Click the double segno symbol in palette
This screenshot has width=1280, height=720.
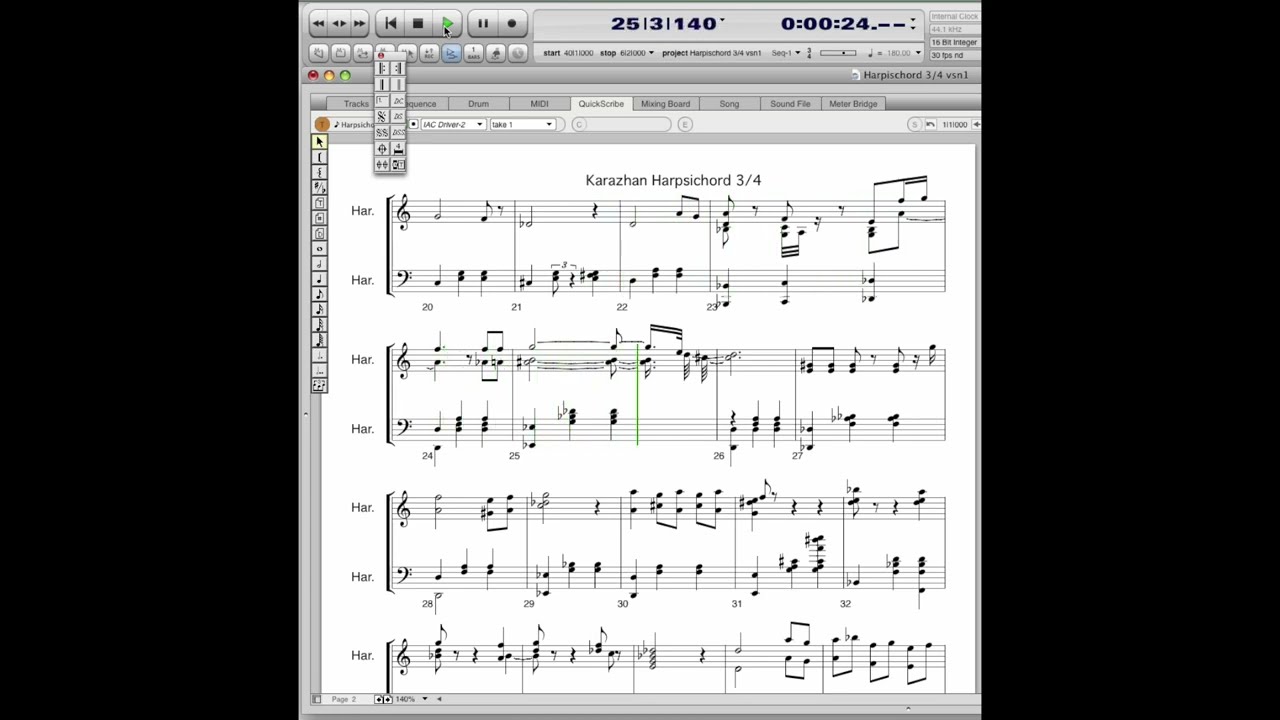[382, 132]
